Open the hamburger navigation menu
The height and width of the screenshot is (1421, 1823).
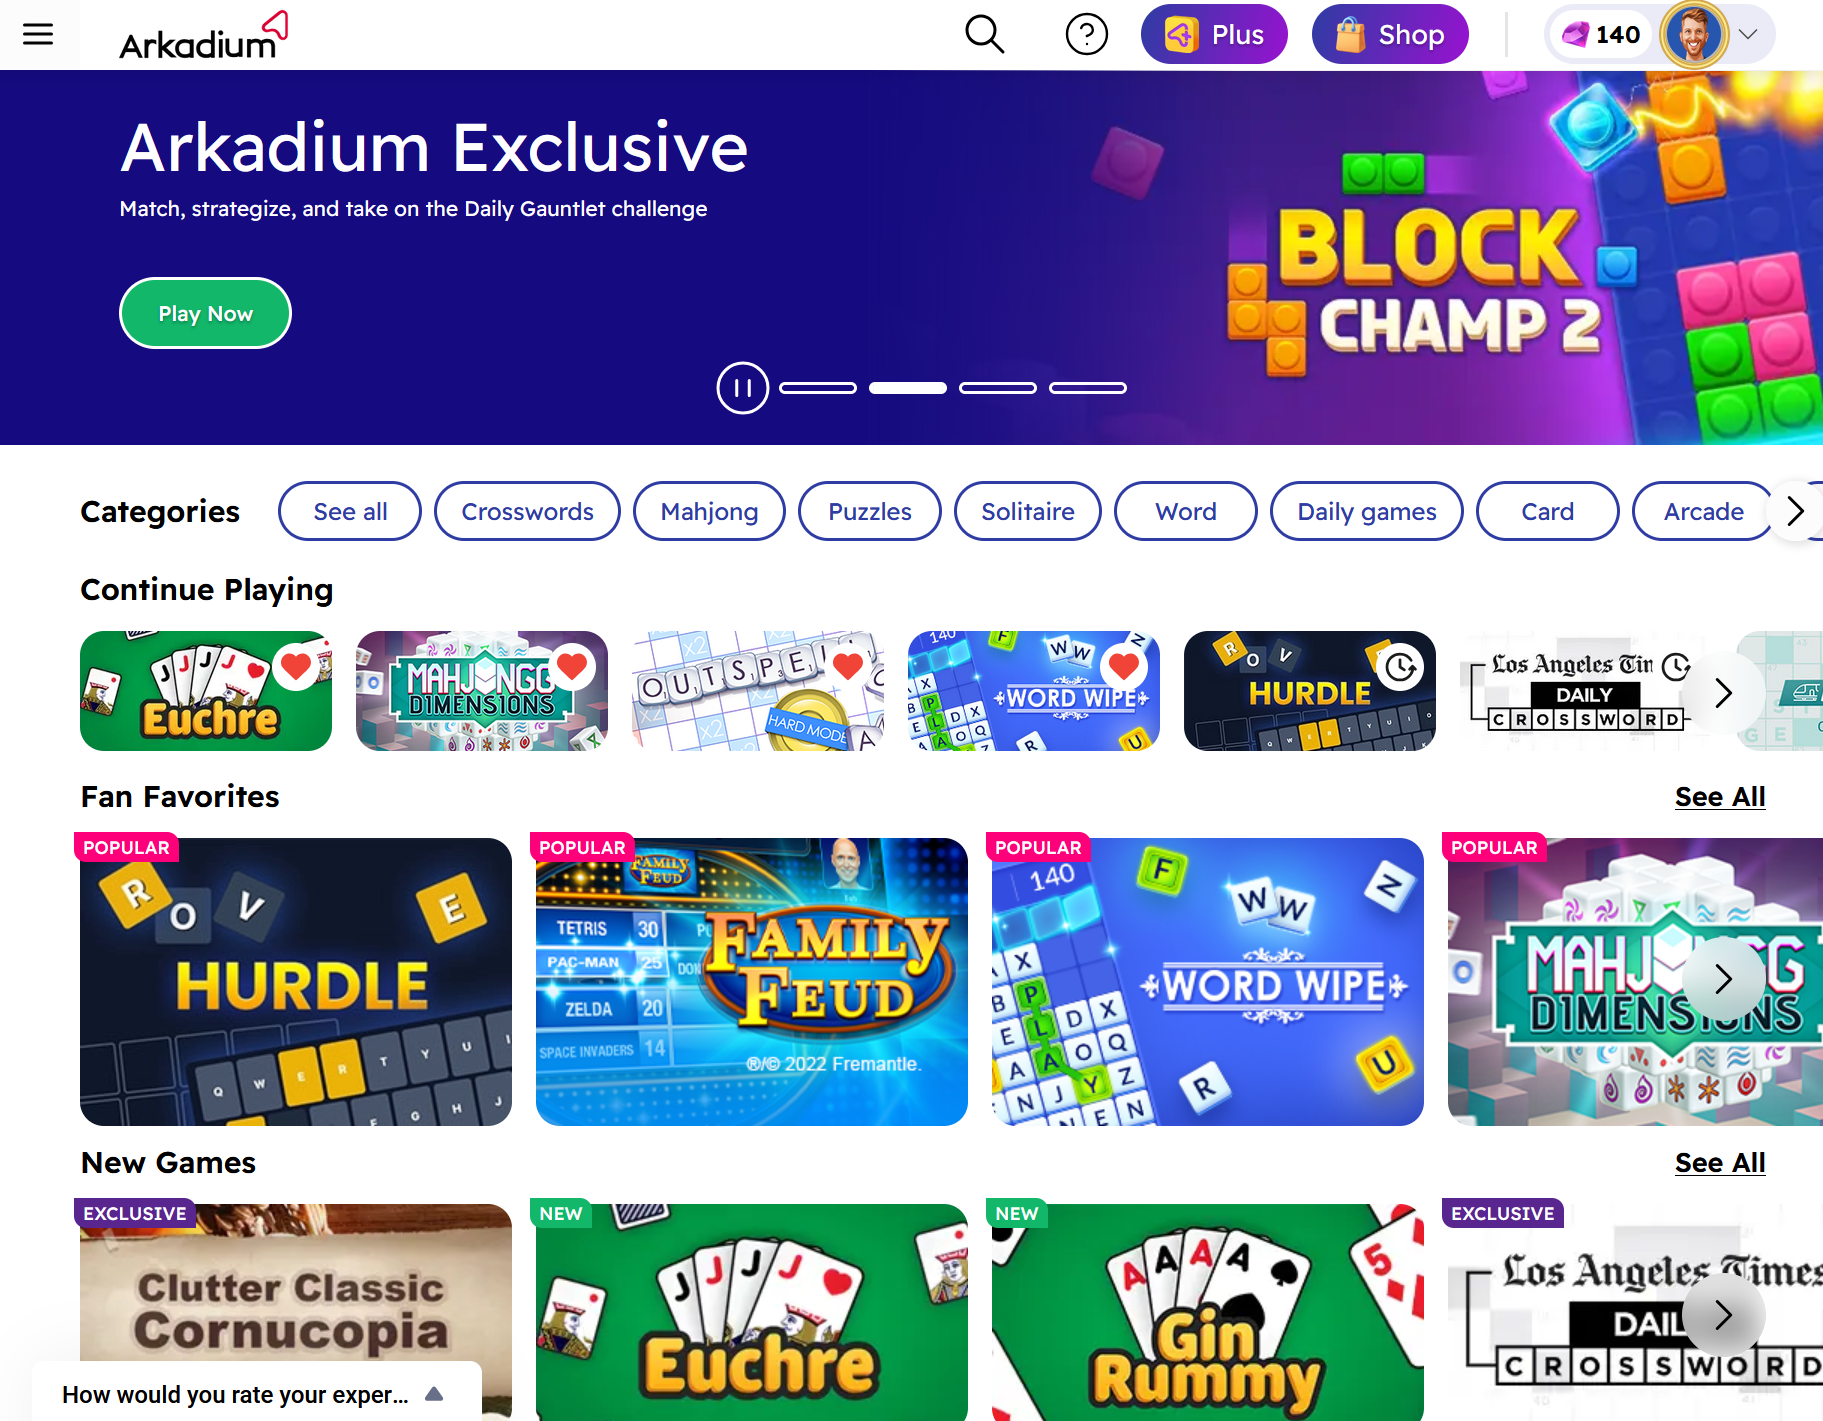pyautogui.click(x=38, y=34)
